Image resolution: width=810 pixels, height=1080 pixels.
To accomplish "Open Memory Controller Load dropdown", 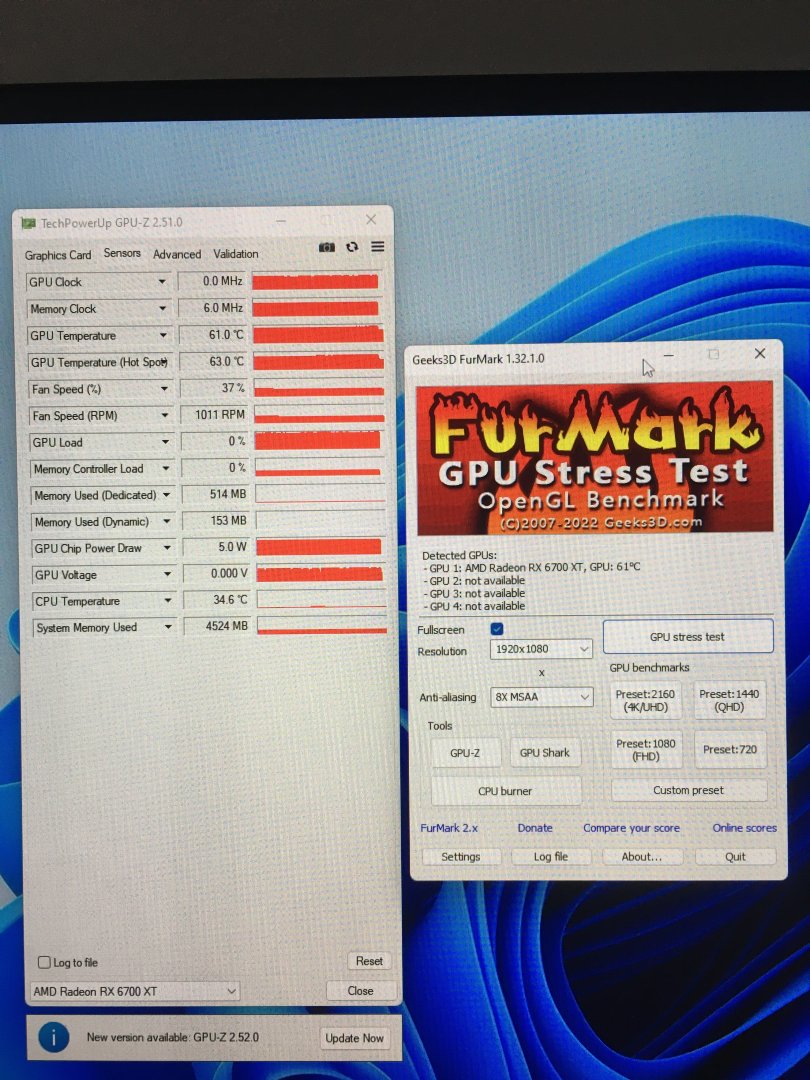I will 165,468.
